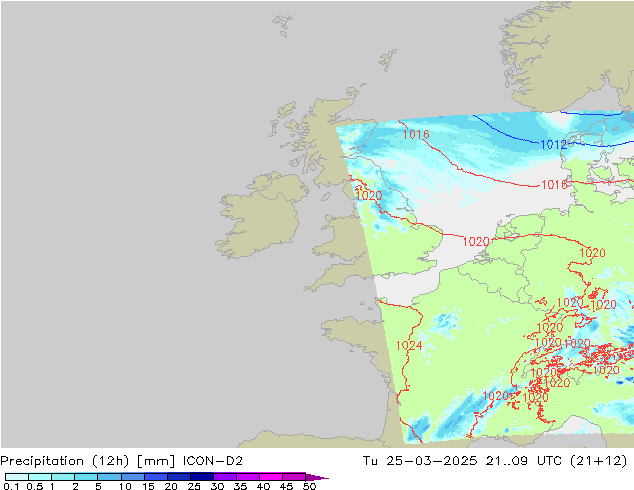This screenshot has height=490, width=634.
Task: Click the legend tick label '15'
Action: [148, 486]
